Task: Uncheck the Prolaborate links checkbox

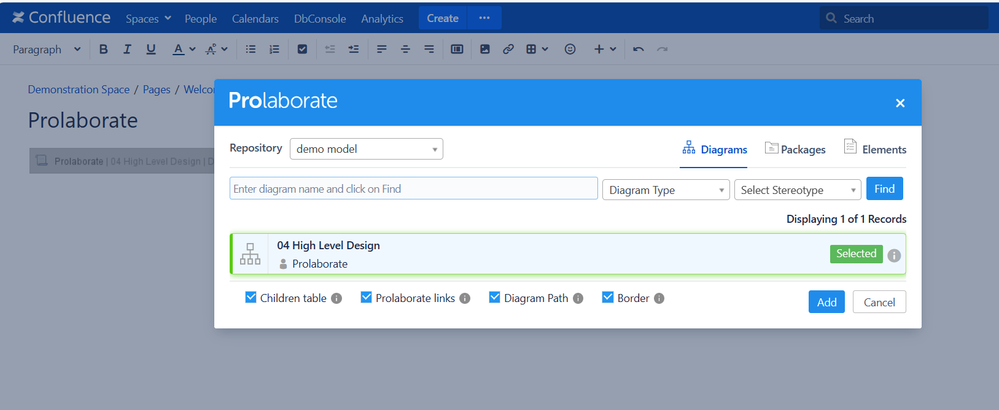Action: [366, 297]
